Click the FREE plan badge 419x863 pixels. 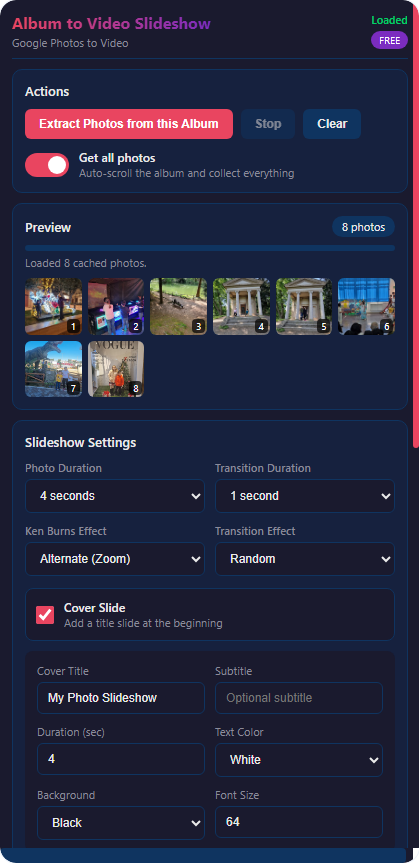pyautogui.click(x=389, y=40)
